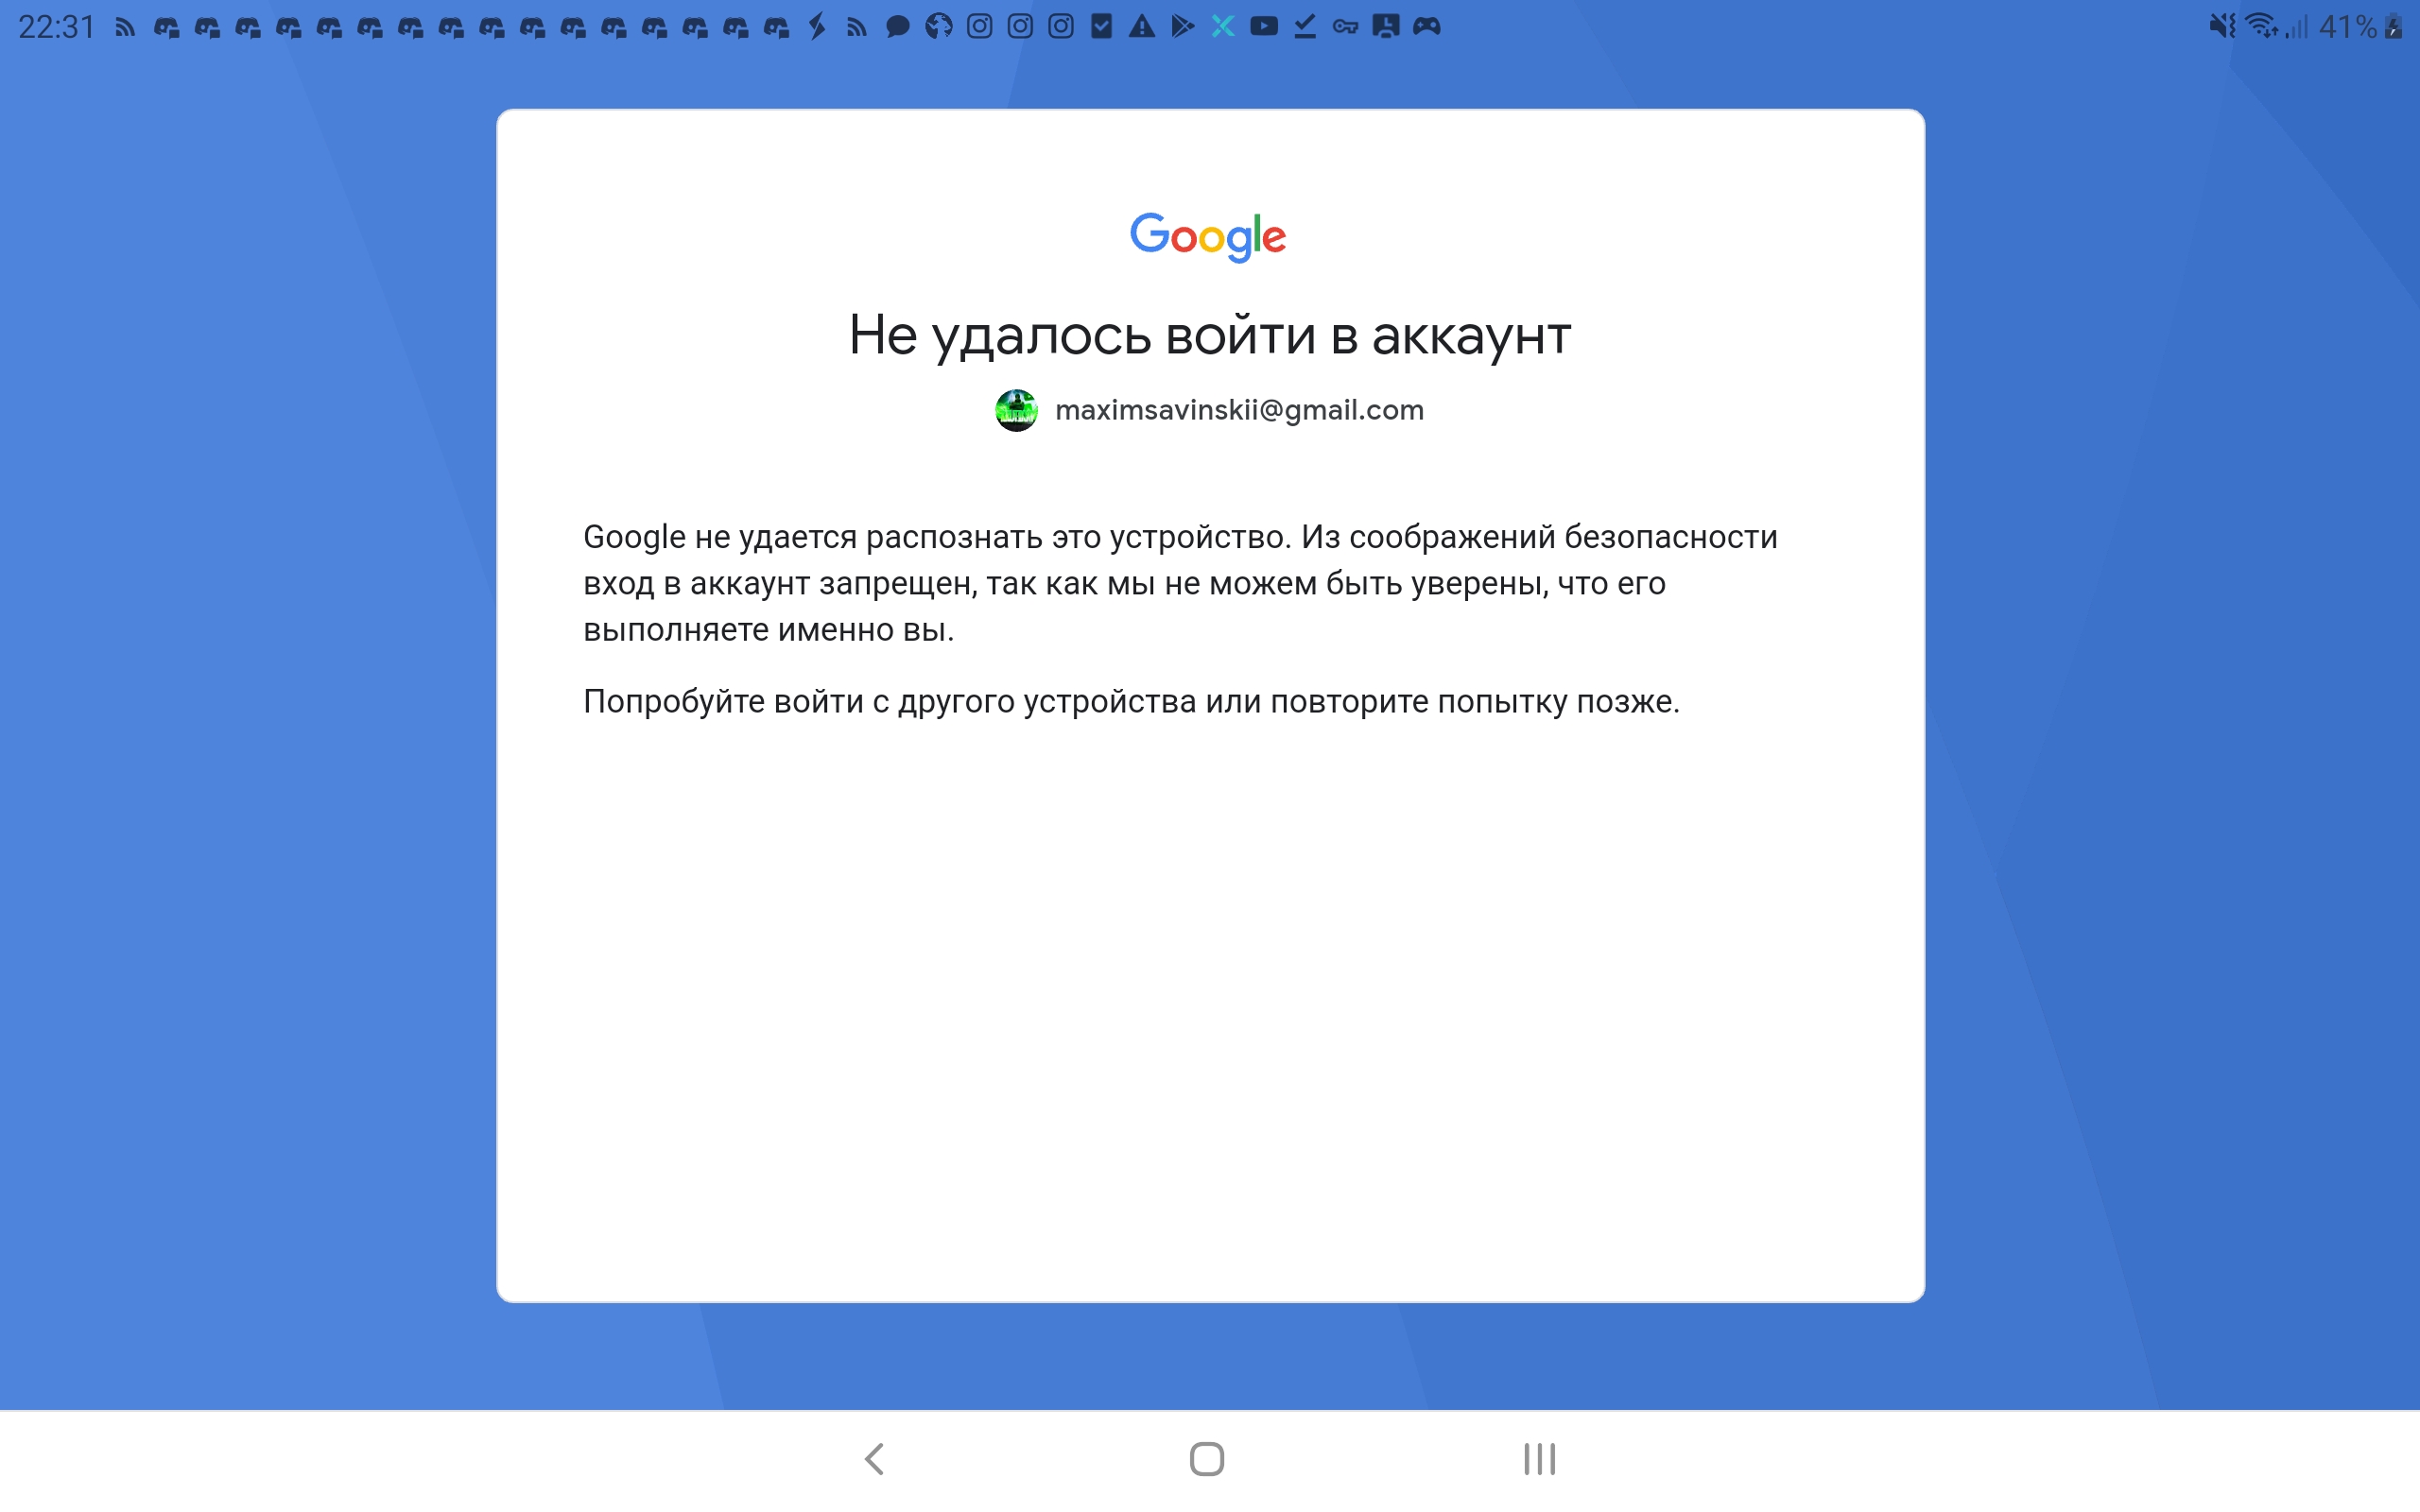Screen dimensions: 2420x1512
Task: Tap the RSS icon beside the chat bubble
Action: (x=856, y=26)
